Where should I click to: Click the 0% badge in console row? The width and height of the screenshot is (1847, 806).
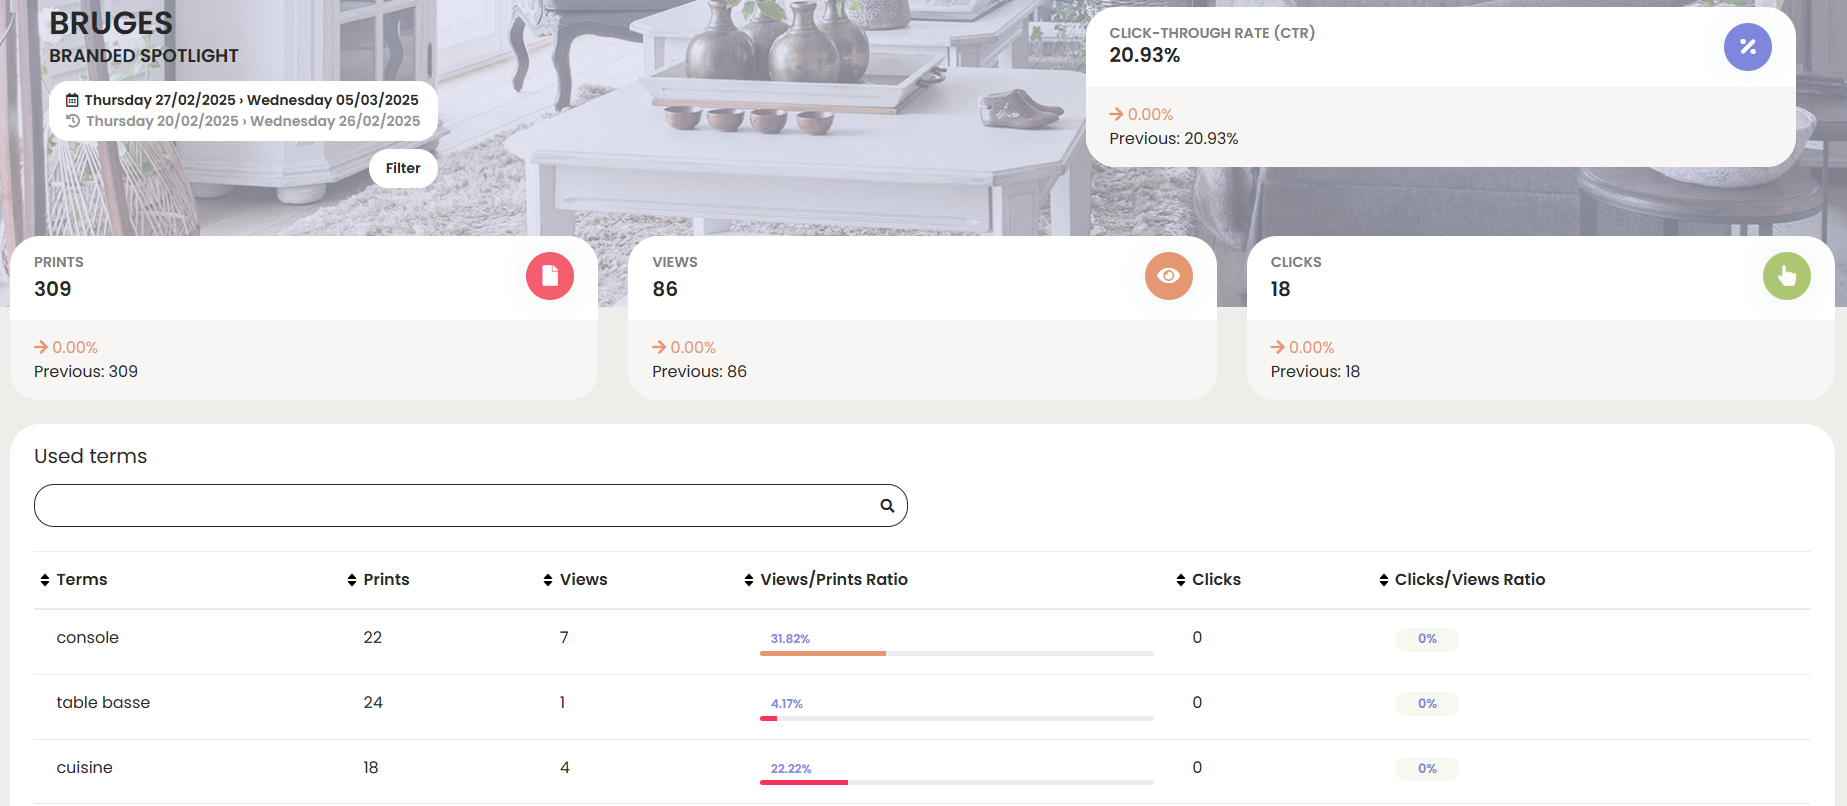click(1427, 639)
